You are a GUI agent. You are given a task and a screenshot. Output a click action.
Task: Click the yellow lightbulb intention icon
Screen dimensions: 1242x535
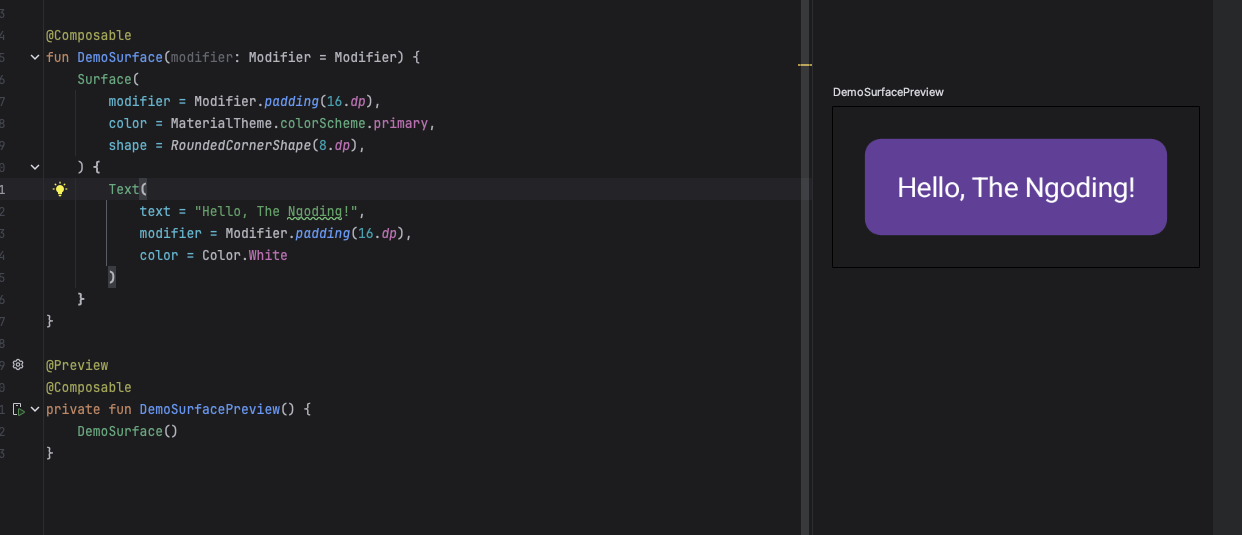60,189
